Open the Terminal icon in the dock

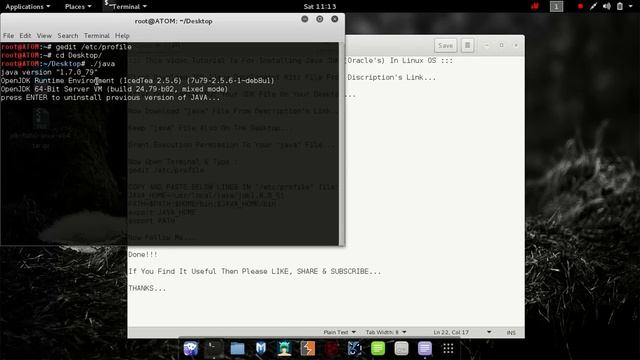213,348
